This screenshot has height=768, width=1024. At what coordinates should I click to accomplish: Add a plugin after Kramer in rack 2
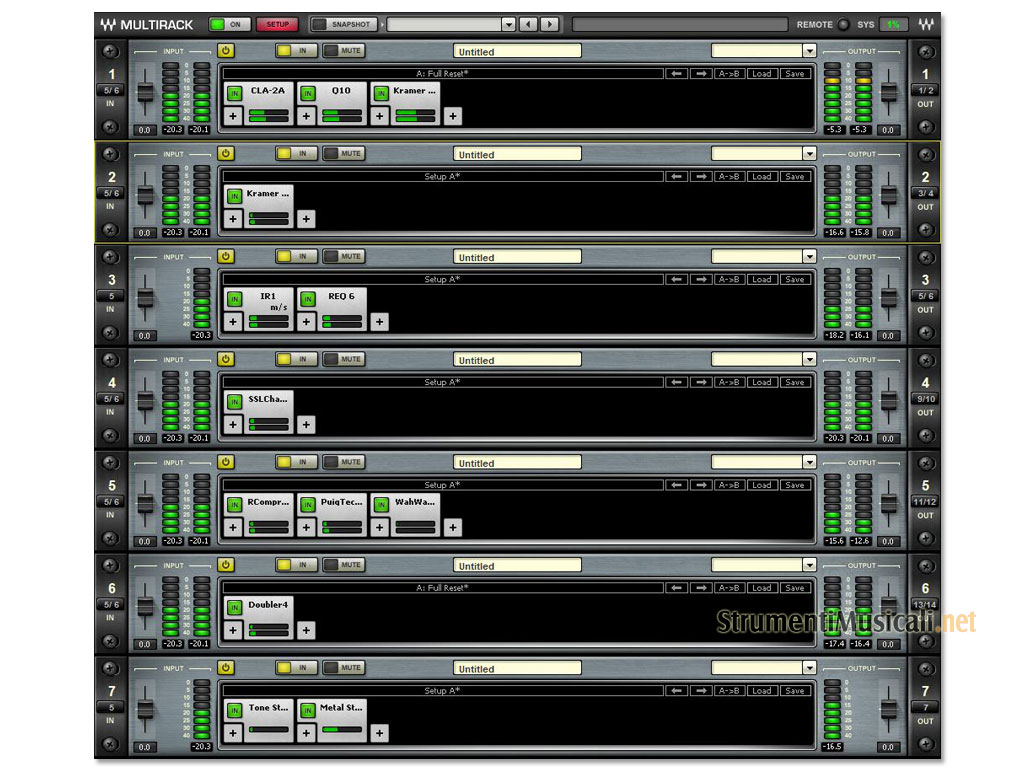point(306,219)
